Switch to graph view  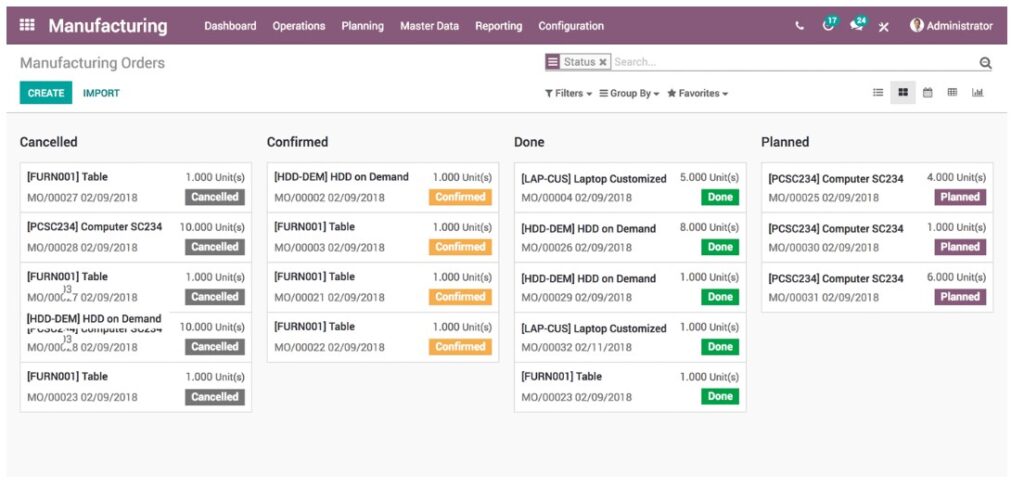click(x=977, y=93)
